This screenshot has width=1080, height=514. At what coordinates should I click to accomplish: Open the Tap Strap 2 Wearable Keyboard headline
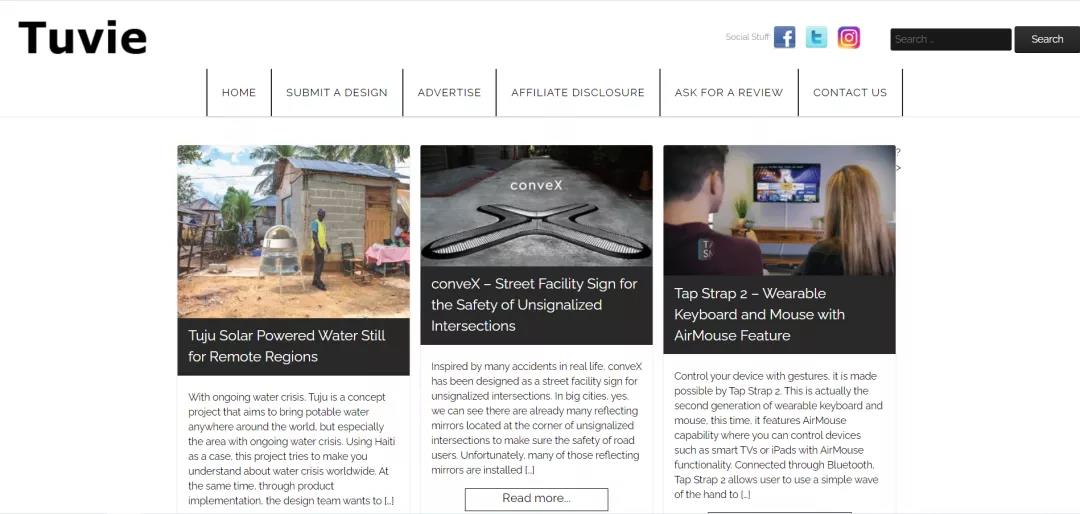click(x=760, y=314)
